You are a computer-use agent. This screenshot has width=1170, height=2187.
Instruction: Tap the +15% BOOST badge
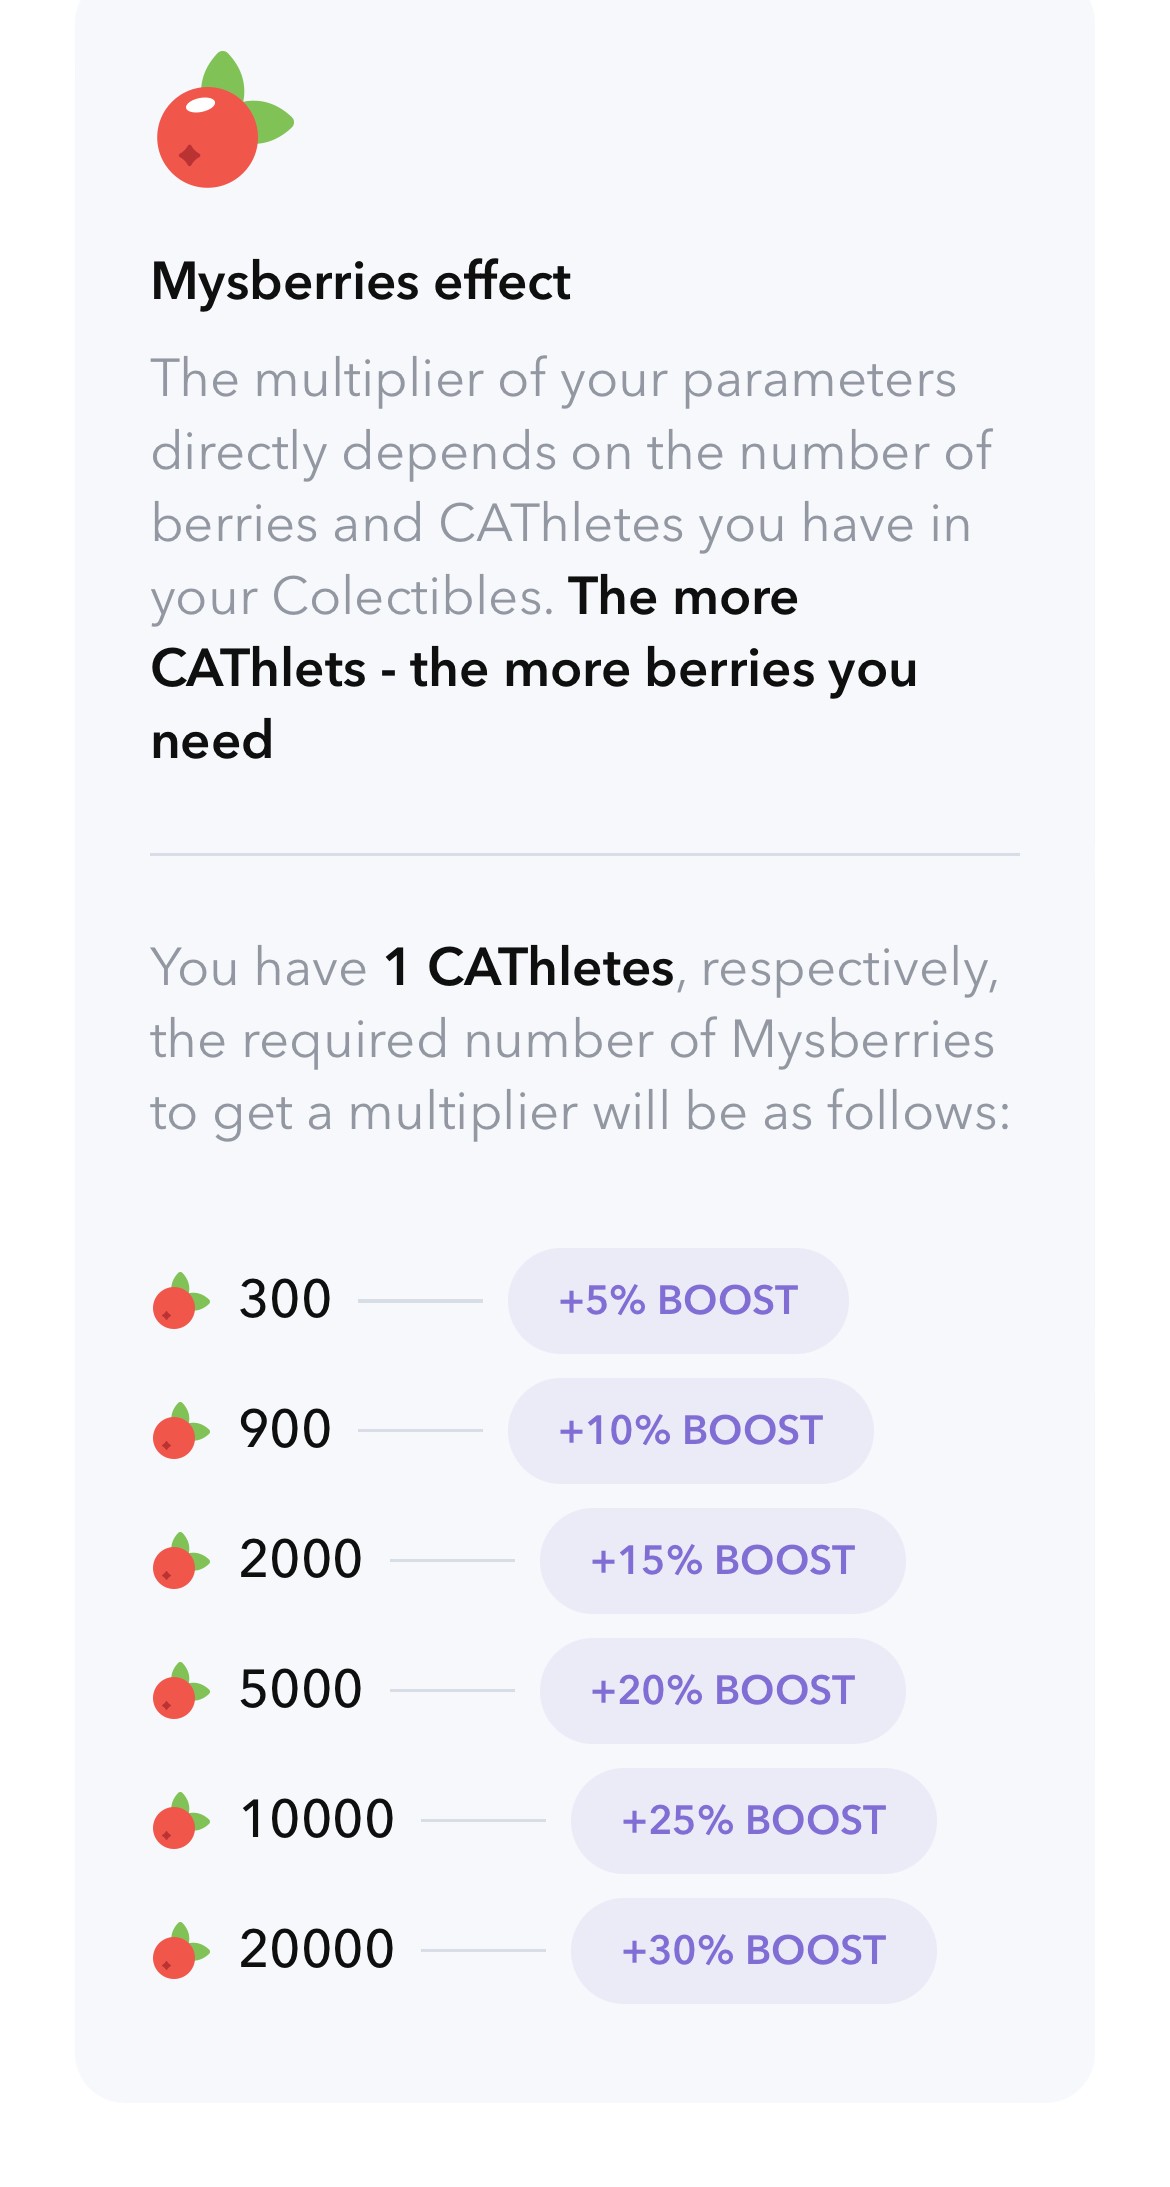722,1560
